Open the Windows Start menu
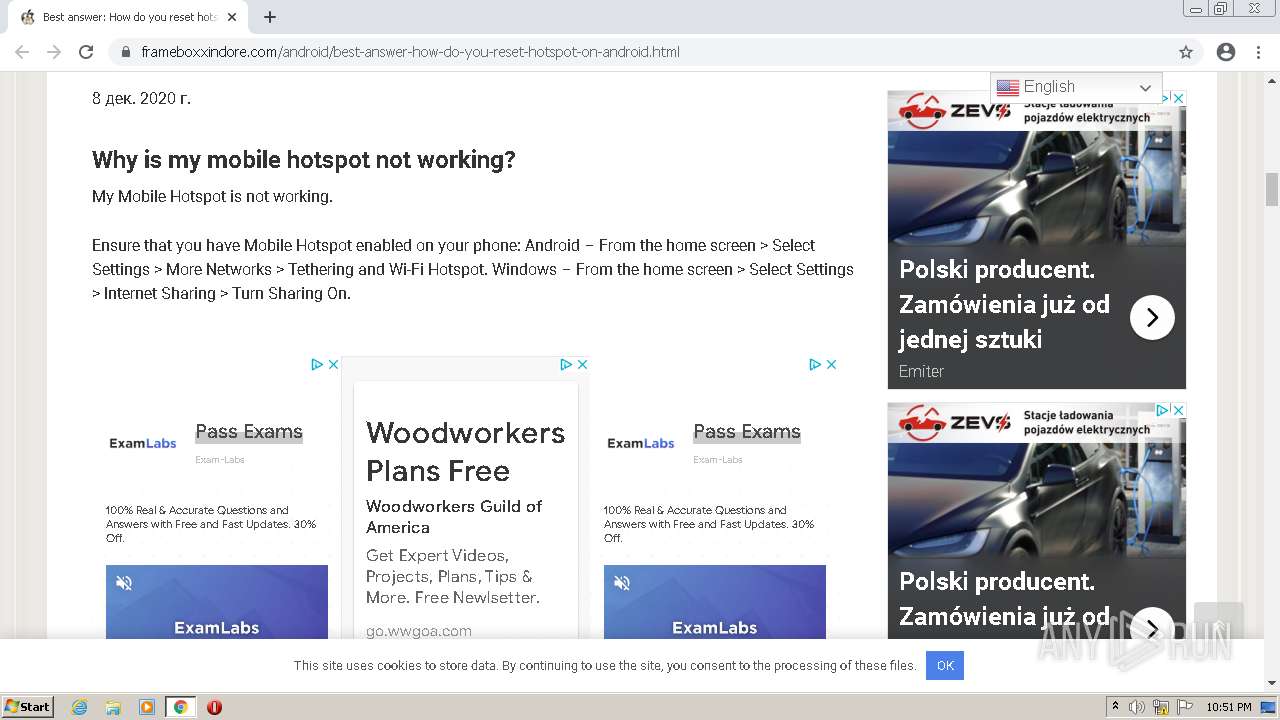Image resolution: width=1280 pixels, height=720 pixels. click(x=28, y=706)
